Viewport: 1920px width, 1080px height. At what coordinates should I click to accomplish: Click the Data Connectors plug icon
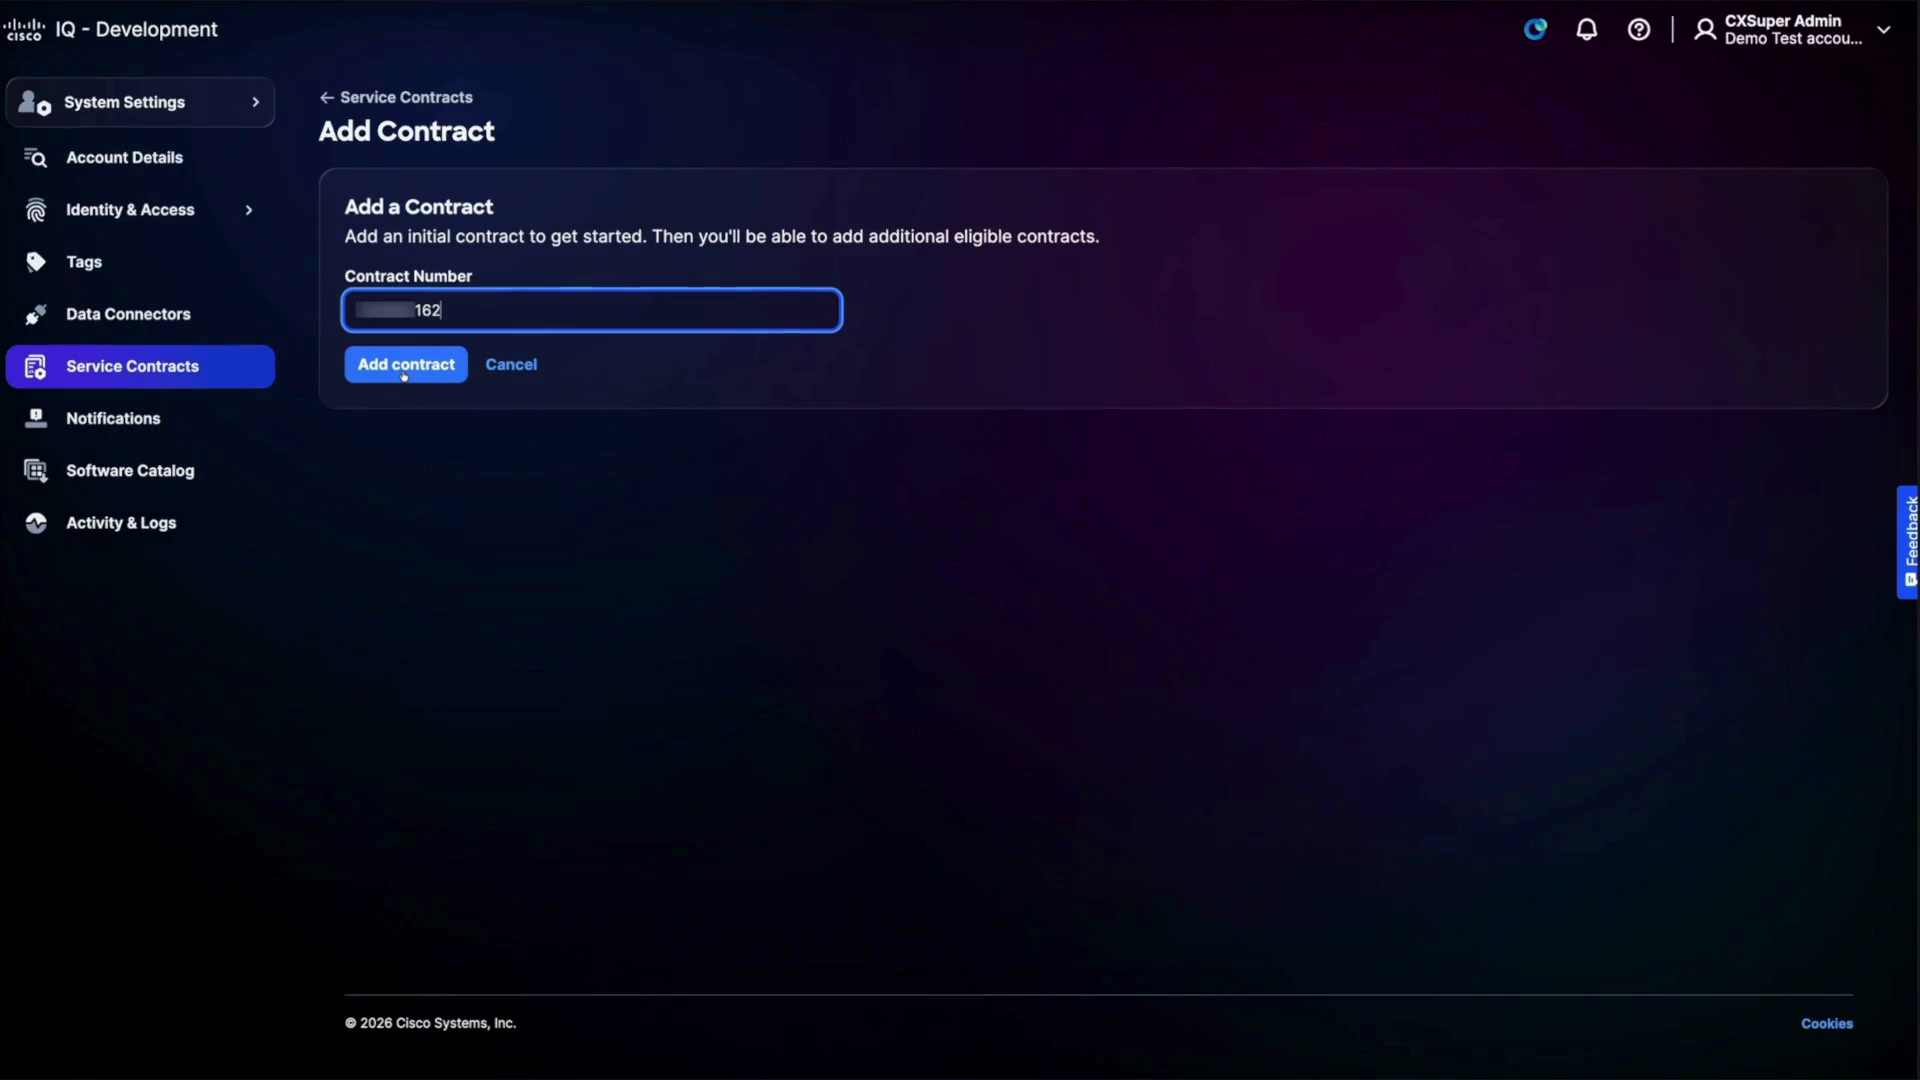tap(36, 314)
